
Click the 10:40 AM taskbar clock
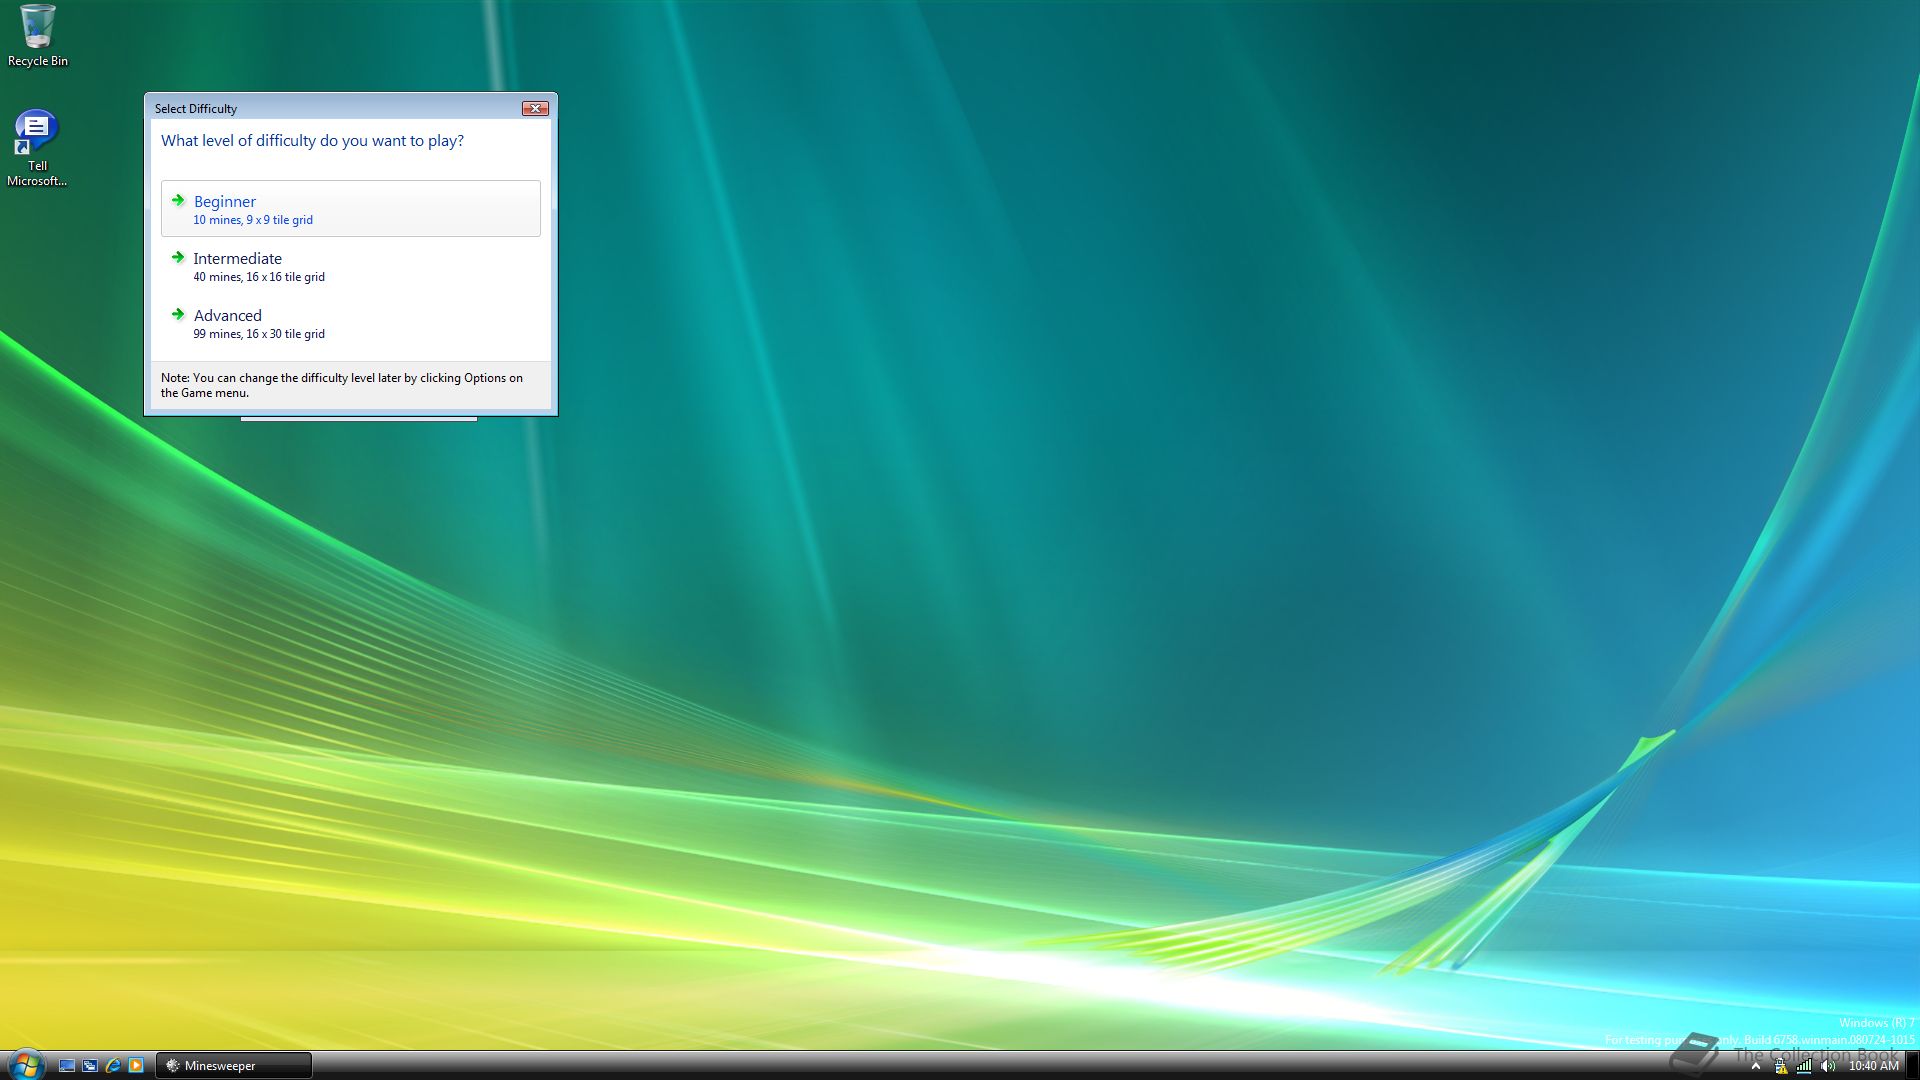coord(1873,1066)
